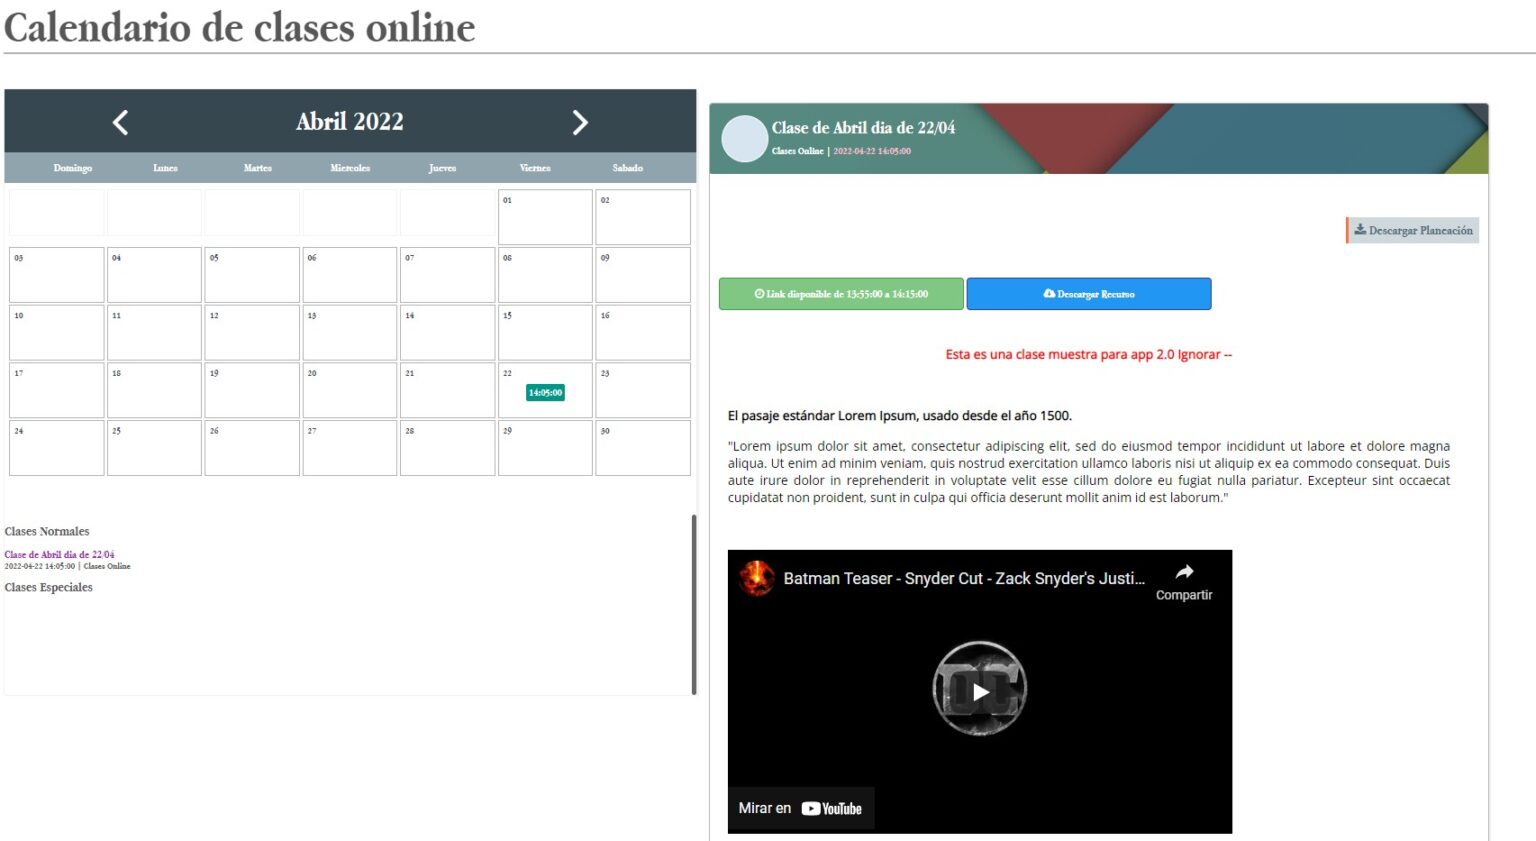Viewport: 1536px width, 841px height.
Task: Navigate to the previous month with the left chevron
Action: coord(119,121)
